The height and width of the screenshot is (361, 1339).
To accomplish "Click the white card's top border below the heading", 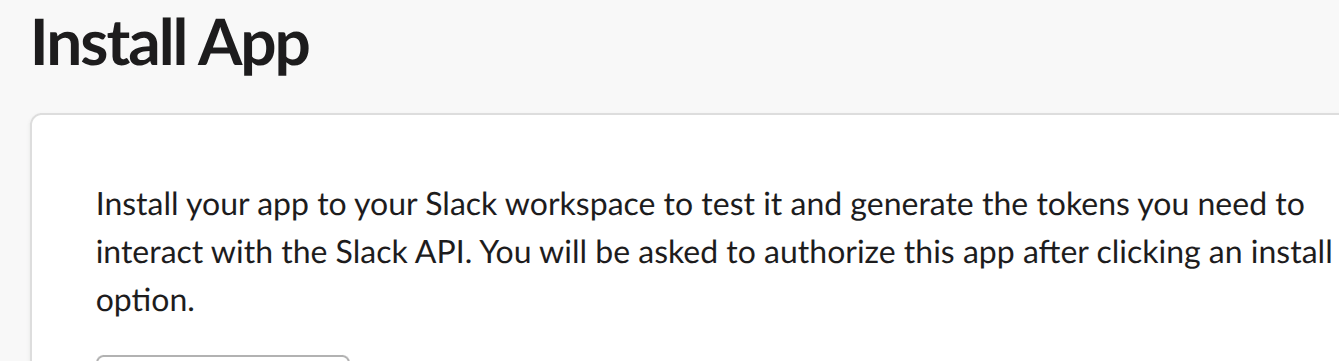I will tap(685, 115).
